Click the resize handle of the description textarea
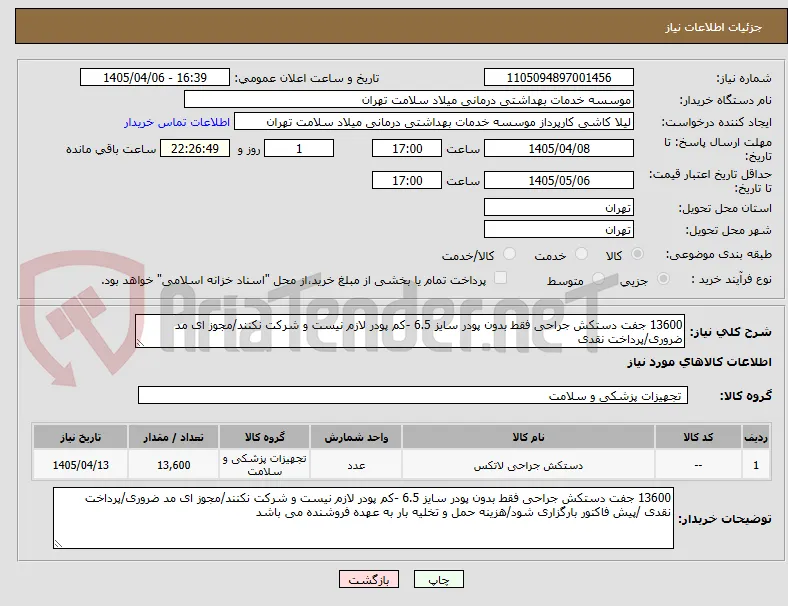This screenshot has width=788, height=606. tap(140, 343)
